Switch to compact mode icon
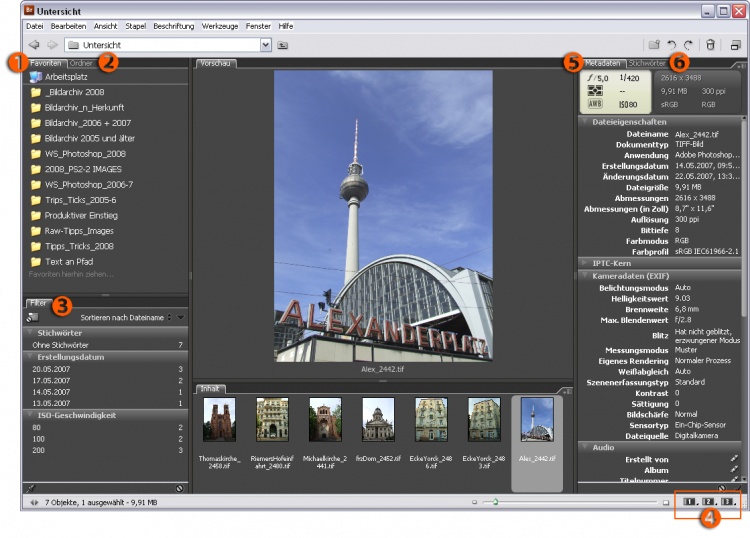 [x=735, y=45]
